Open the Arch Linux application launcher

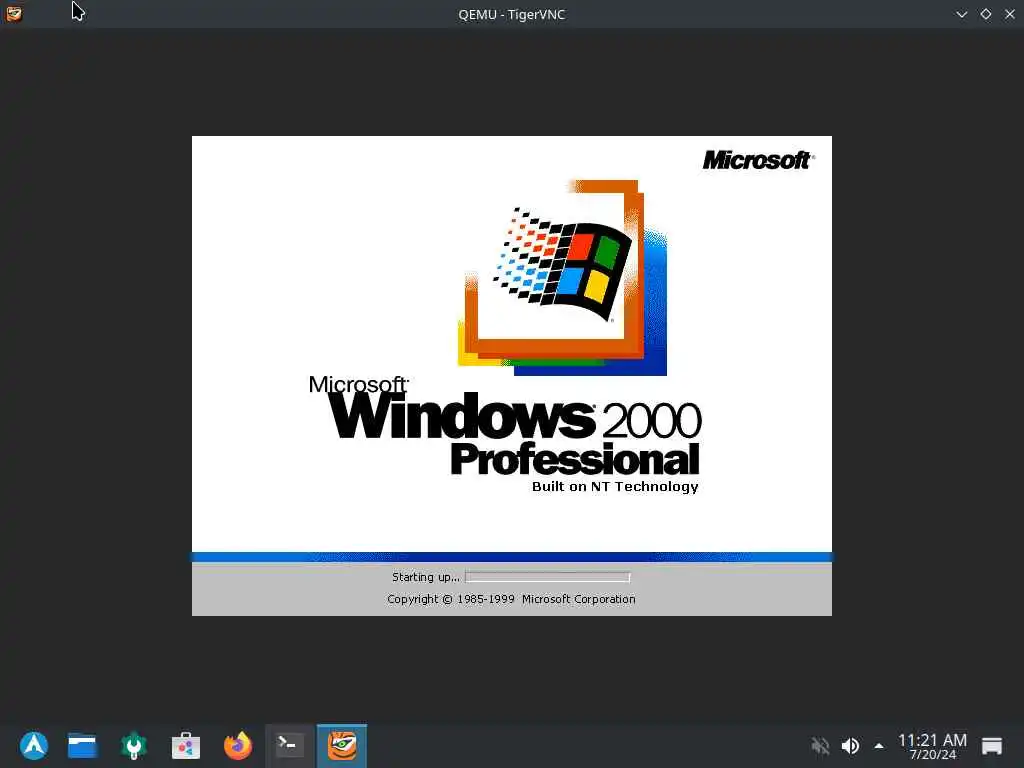pos(34,745)
